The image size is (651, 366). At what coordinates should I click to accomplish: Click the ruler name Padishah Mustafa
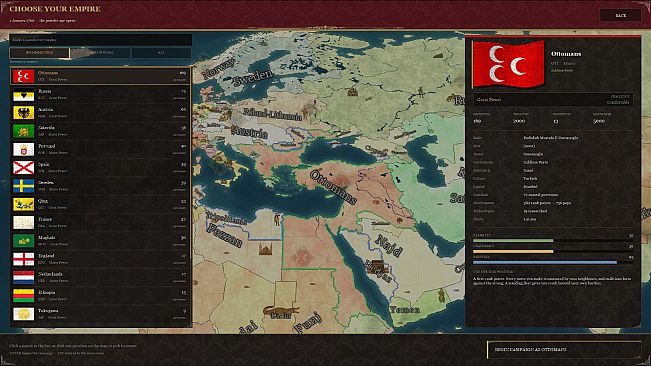tap(551, 138)
